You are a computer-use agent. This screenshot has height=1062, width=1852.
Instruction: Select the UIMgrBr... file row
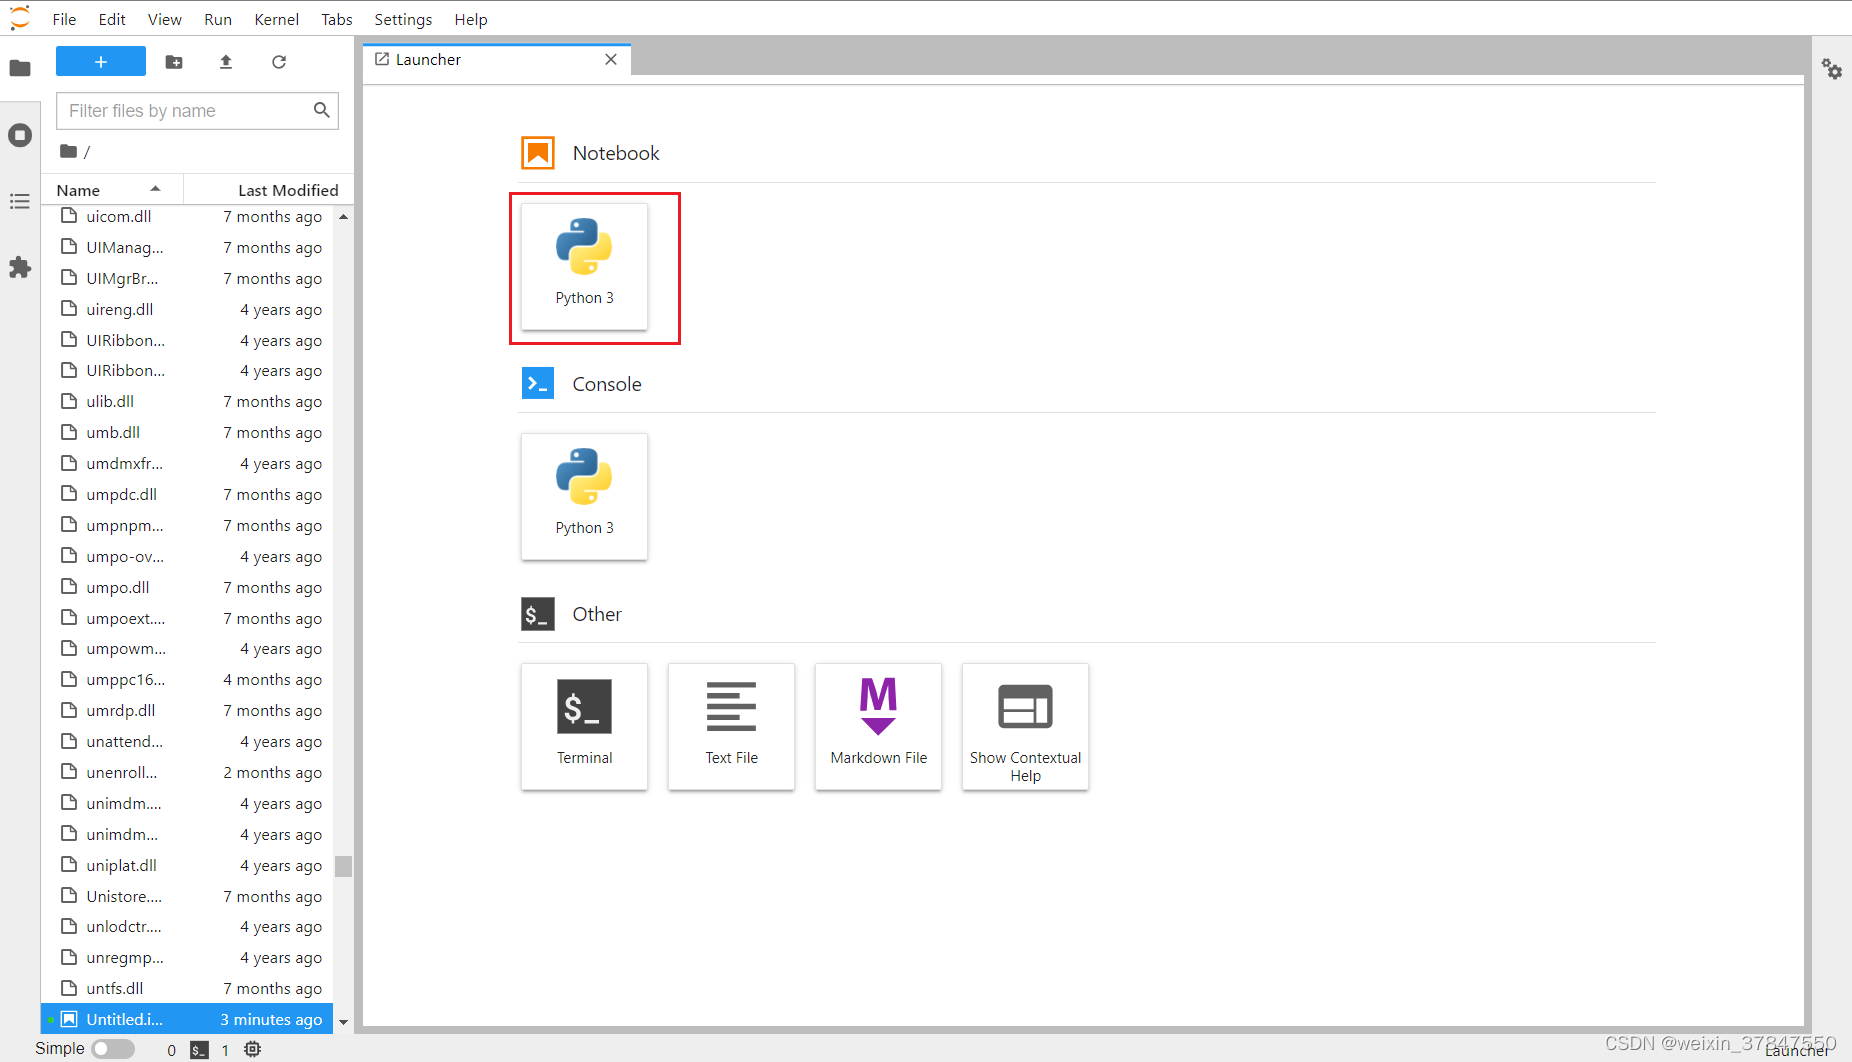[187, 278]
